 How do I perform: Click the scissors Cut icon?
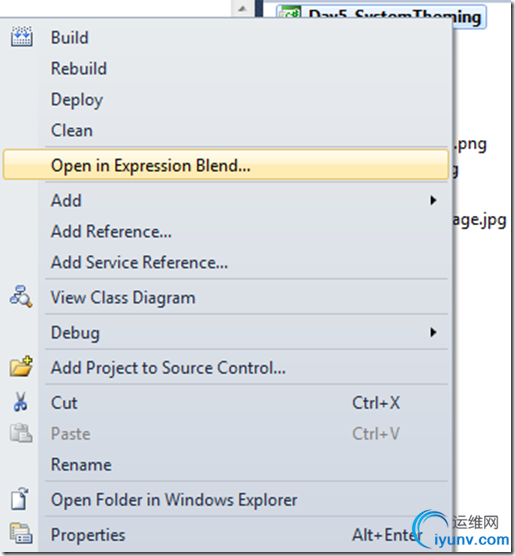click(21, 402)
